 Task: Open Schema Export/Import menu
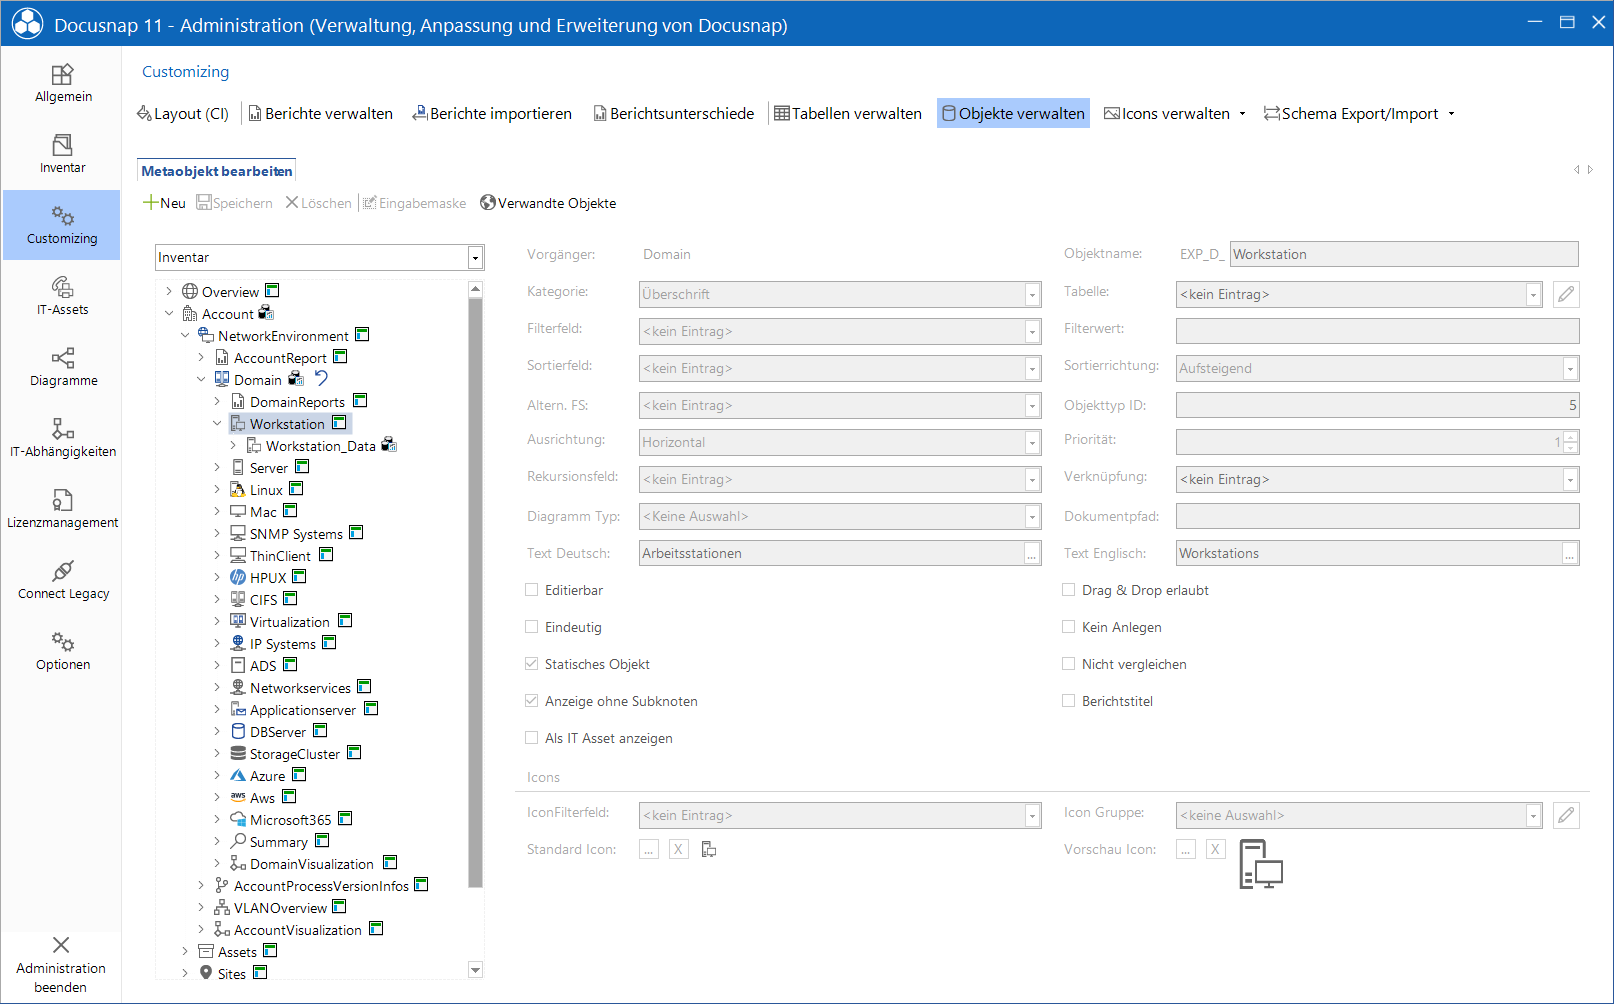[x=1359, y=114]
